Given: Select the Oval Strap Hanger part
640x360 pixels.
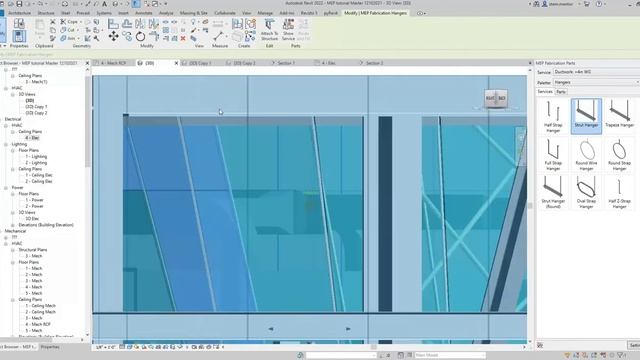Looking at the screenshot, I should tap(586, 192).
